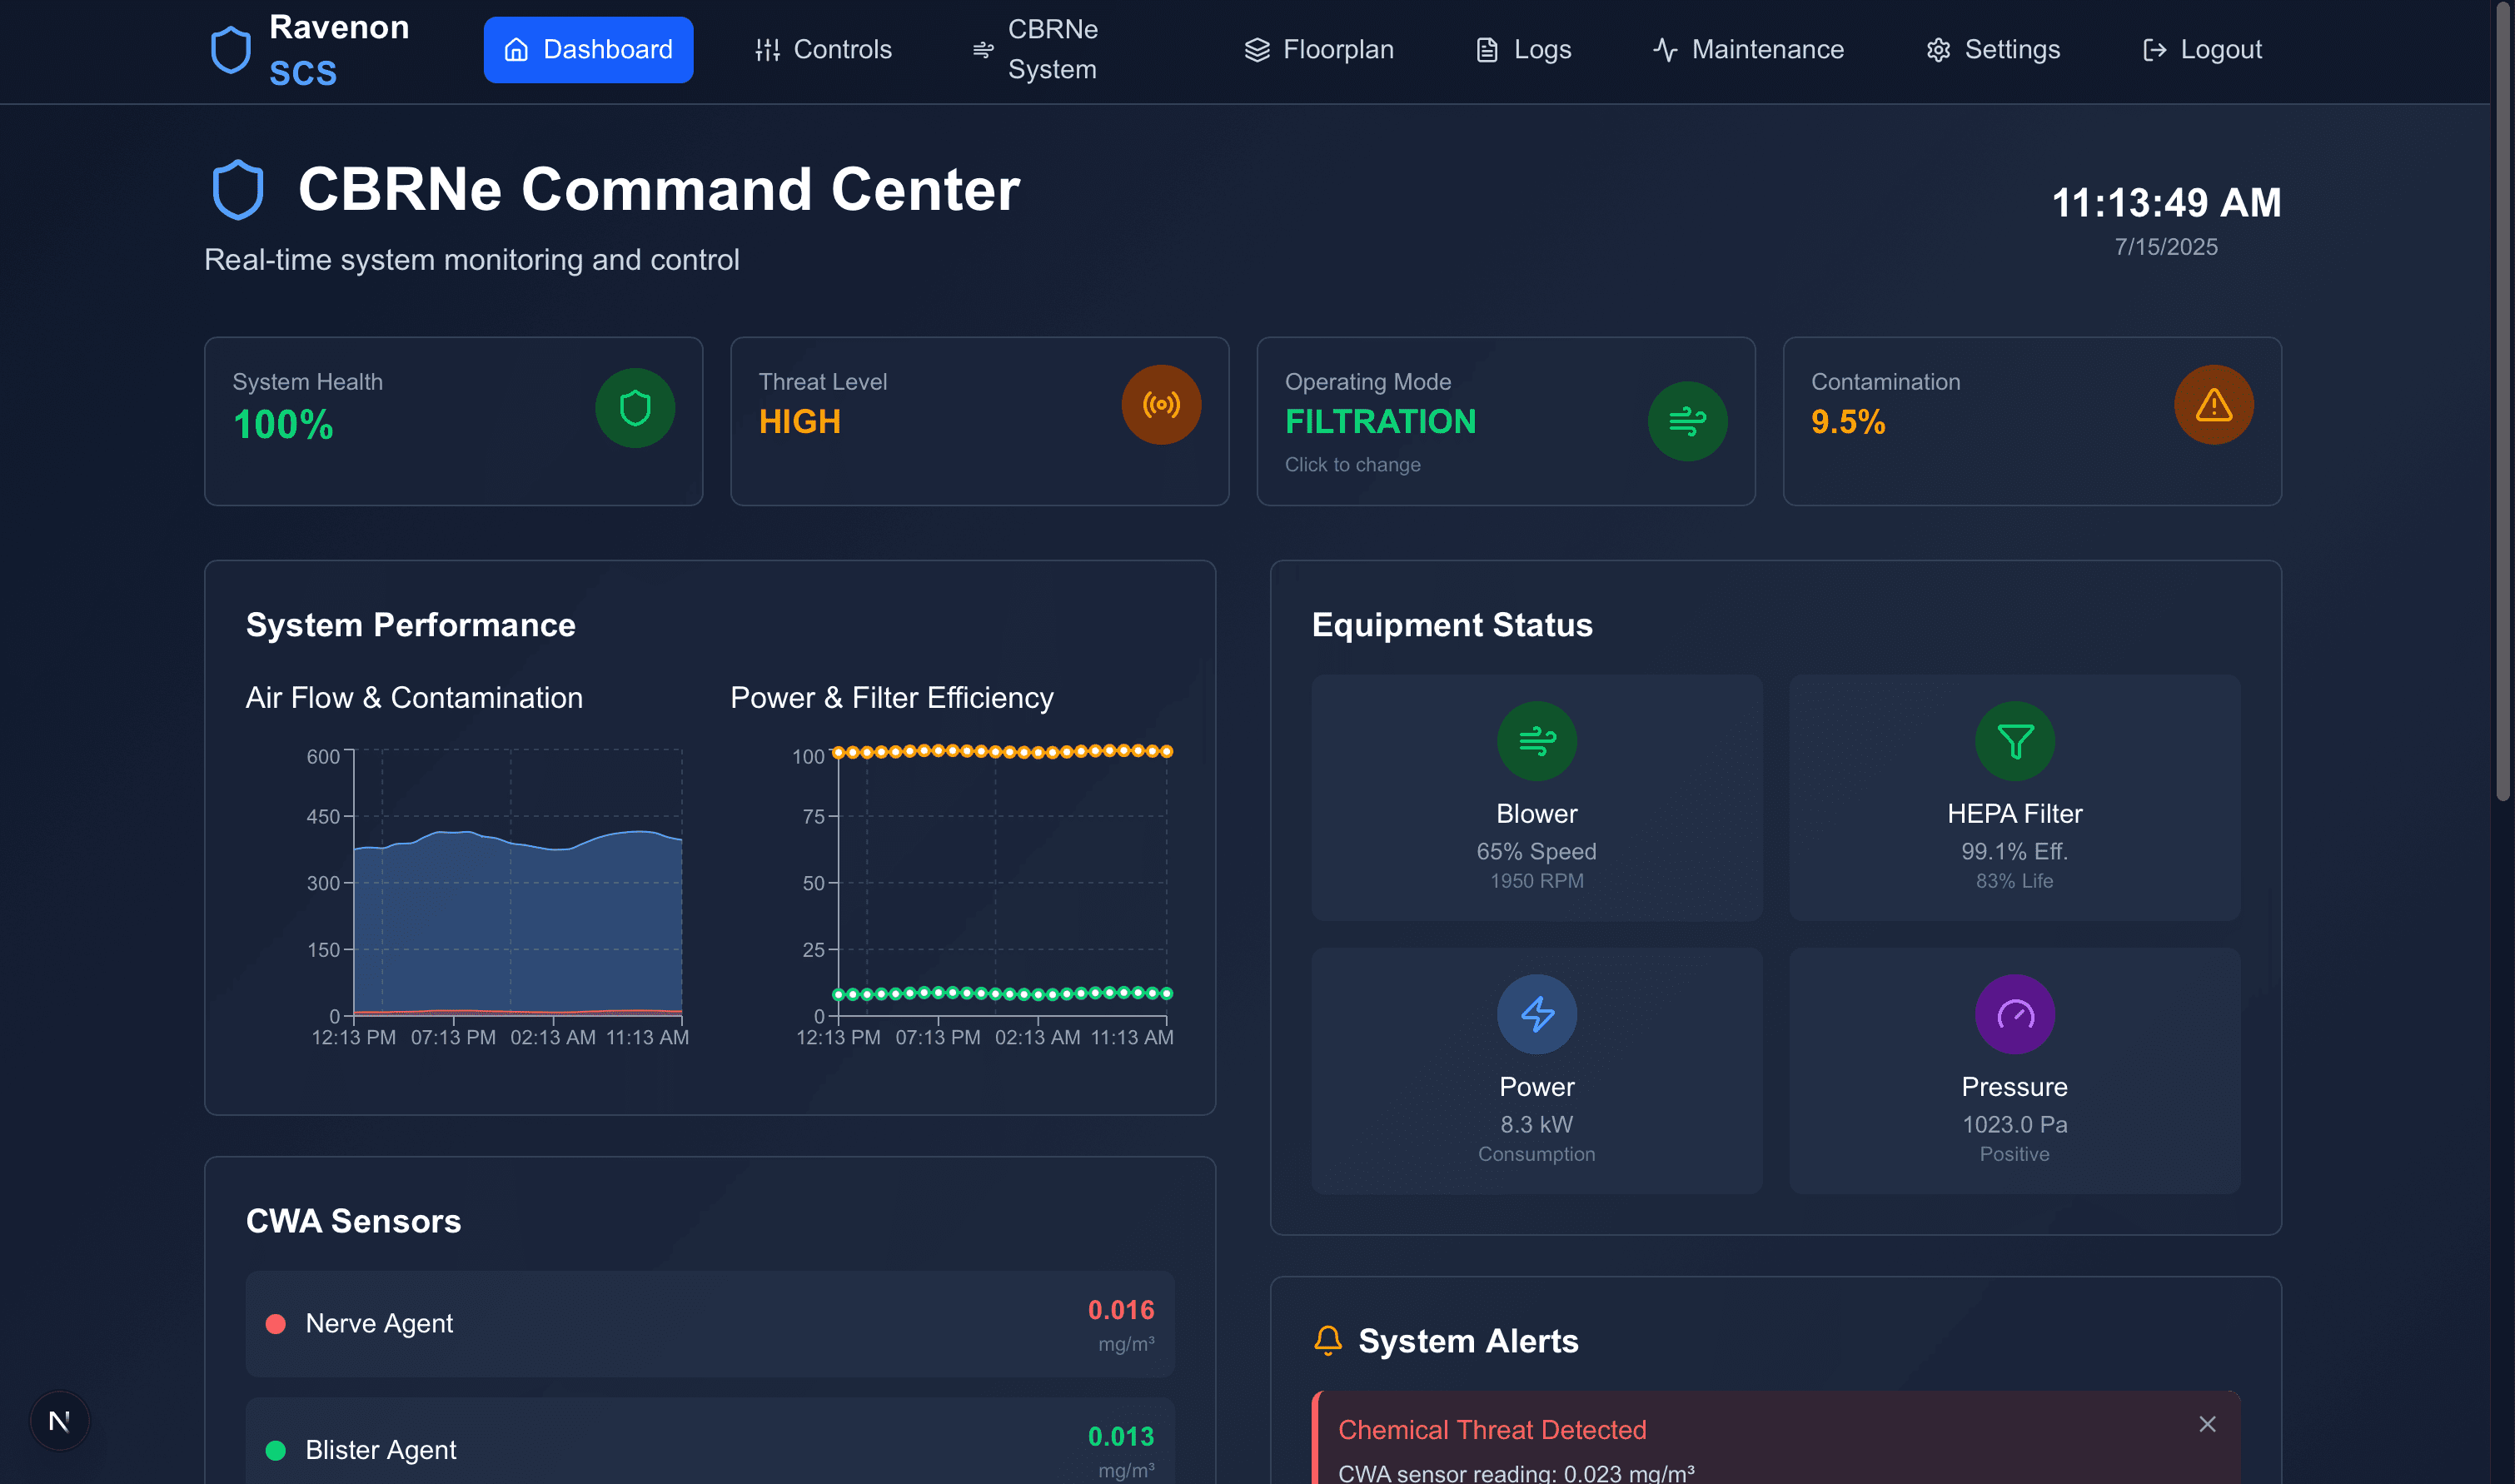Open Settings from the navbar

click(1993, 50)
